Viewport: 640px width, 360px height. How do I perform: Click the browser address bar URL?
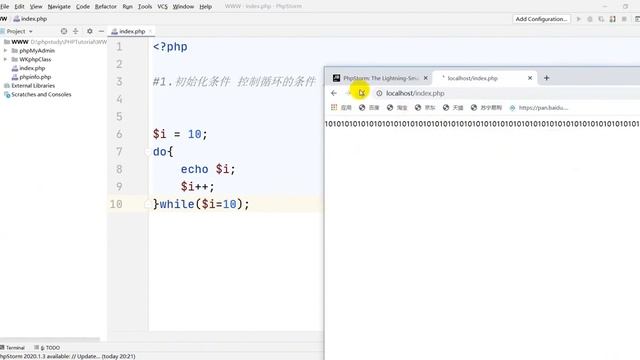pyautogui.click(x=415, y=93)
